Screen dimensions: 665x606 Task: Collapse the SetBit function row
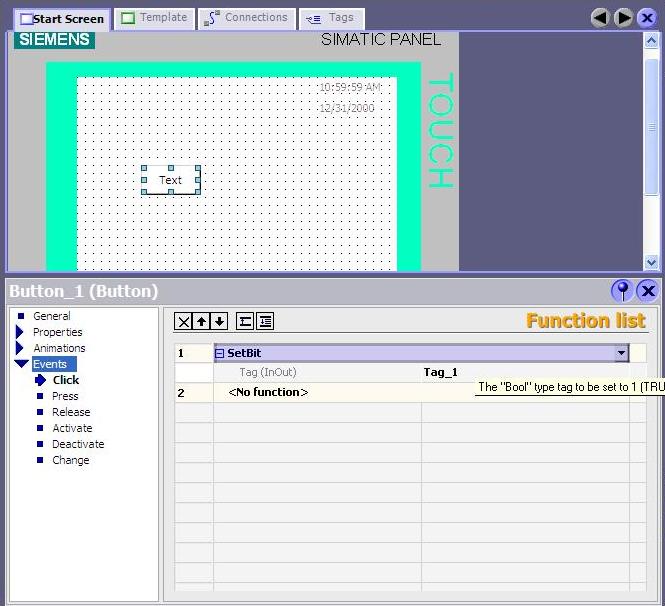[x=220, y=353]
